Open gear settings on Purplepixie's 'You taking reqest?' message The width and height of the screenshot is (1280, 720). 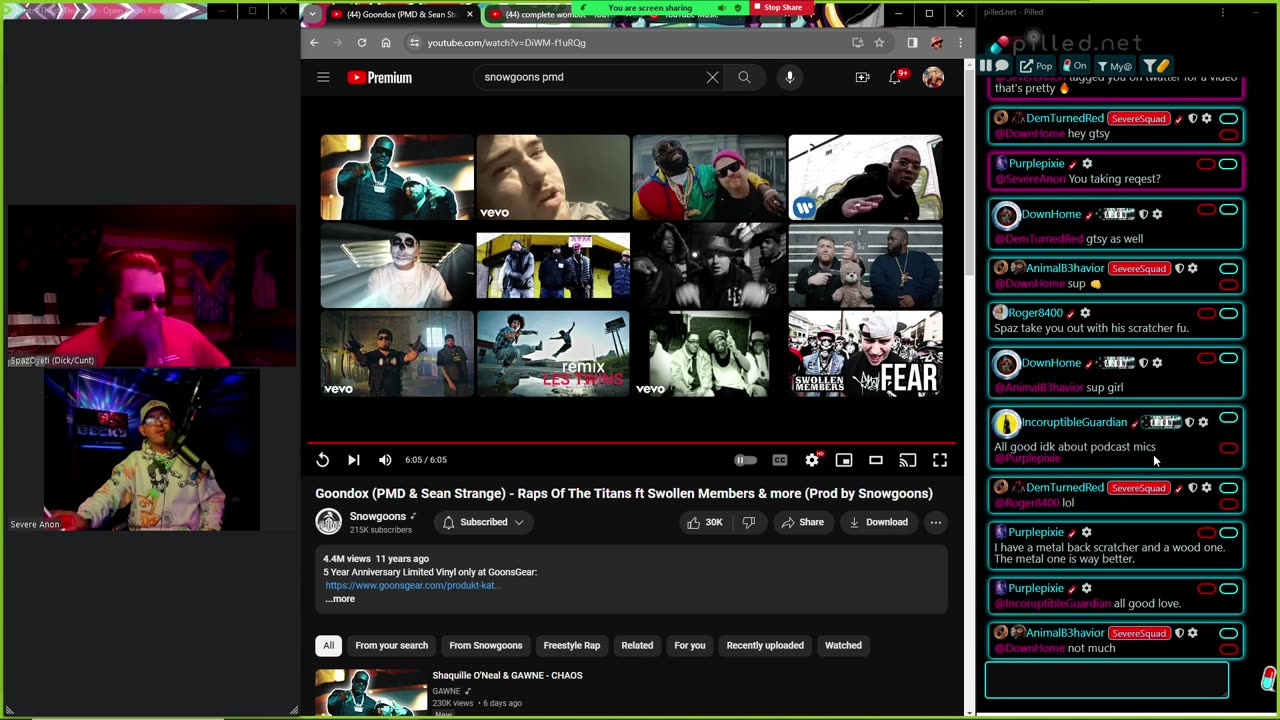(1087, 164)
